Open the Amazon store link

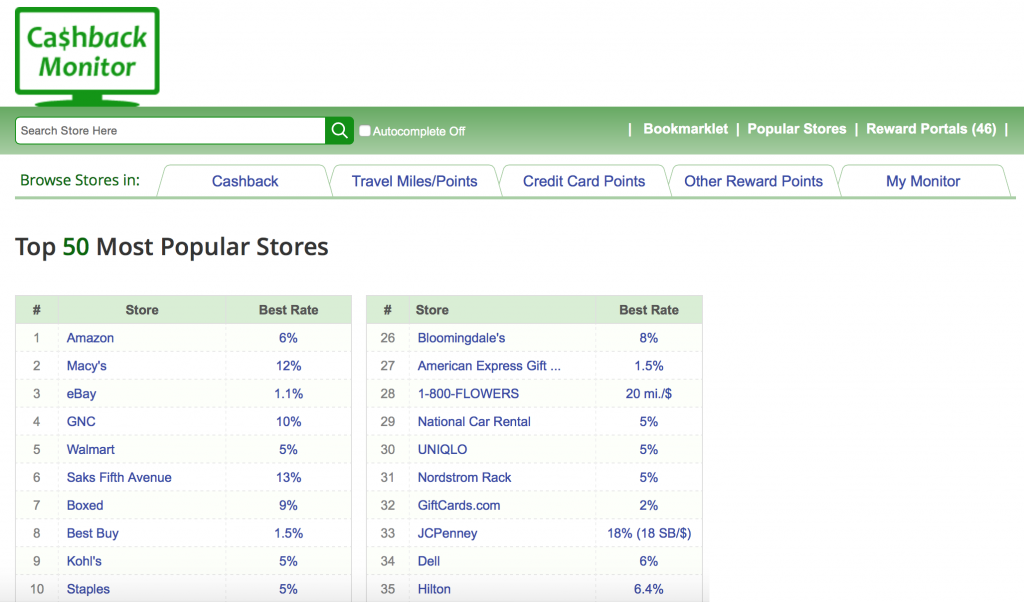(x=90, y=338)
